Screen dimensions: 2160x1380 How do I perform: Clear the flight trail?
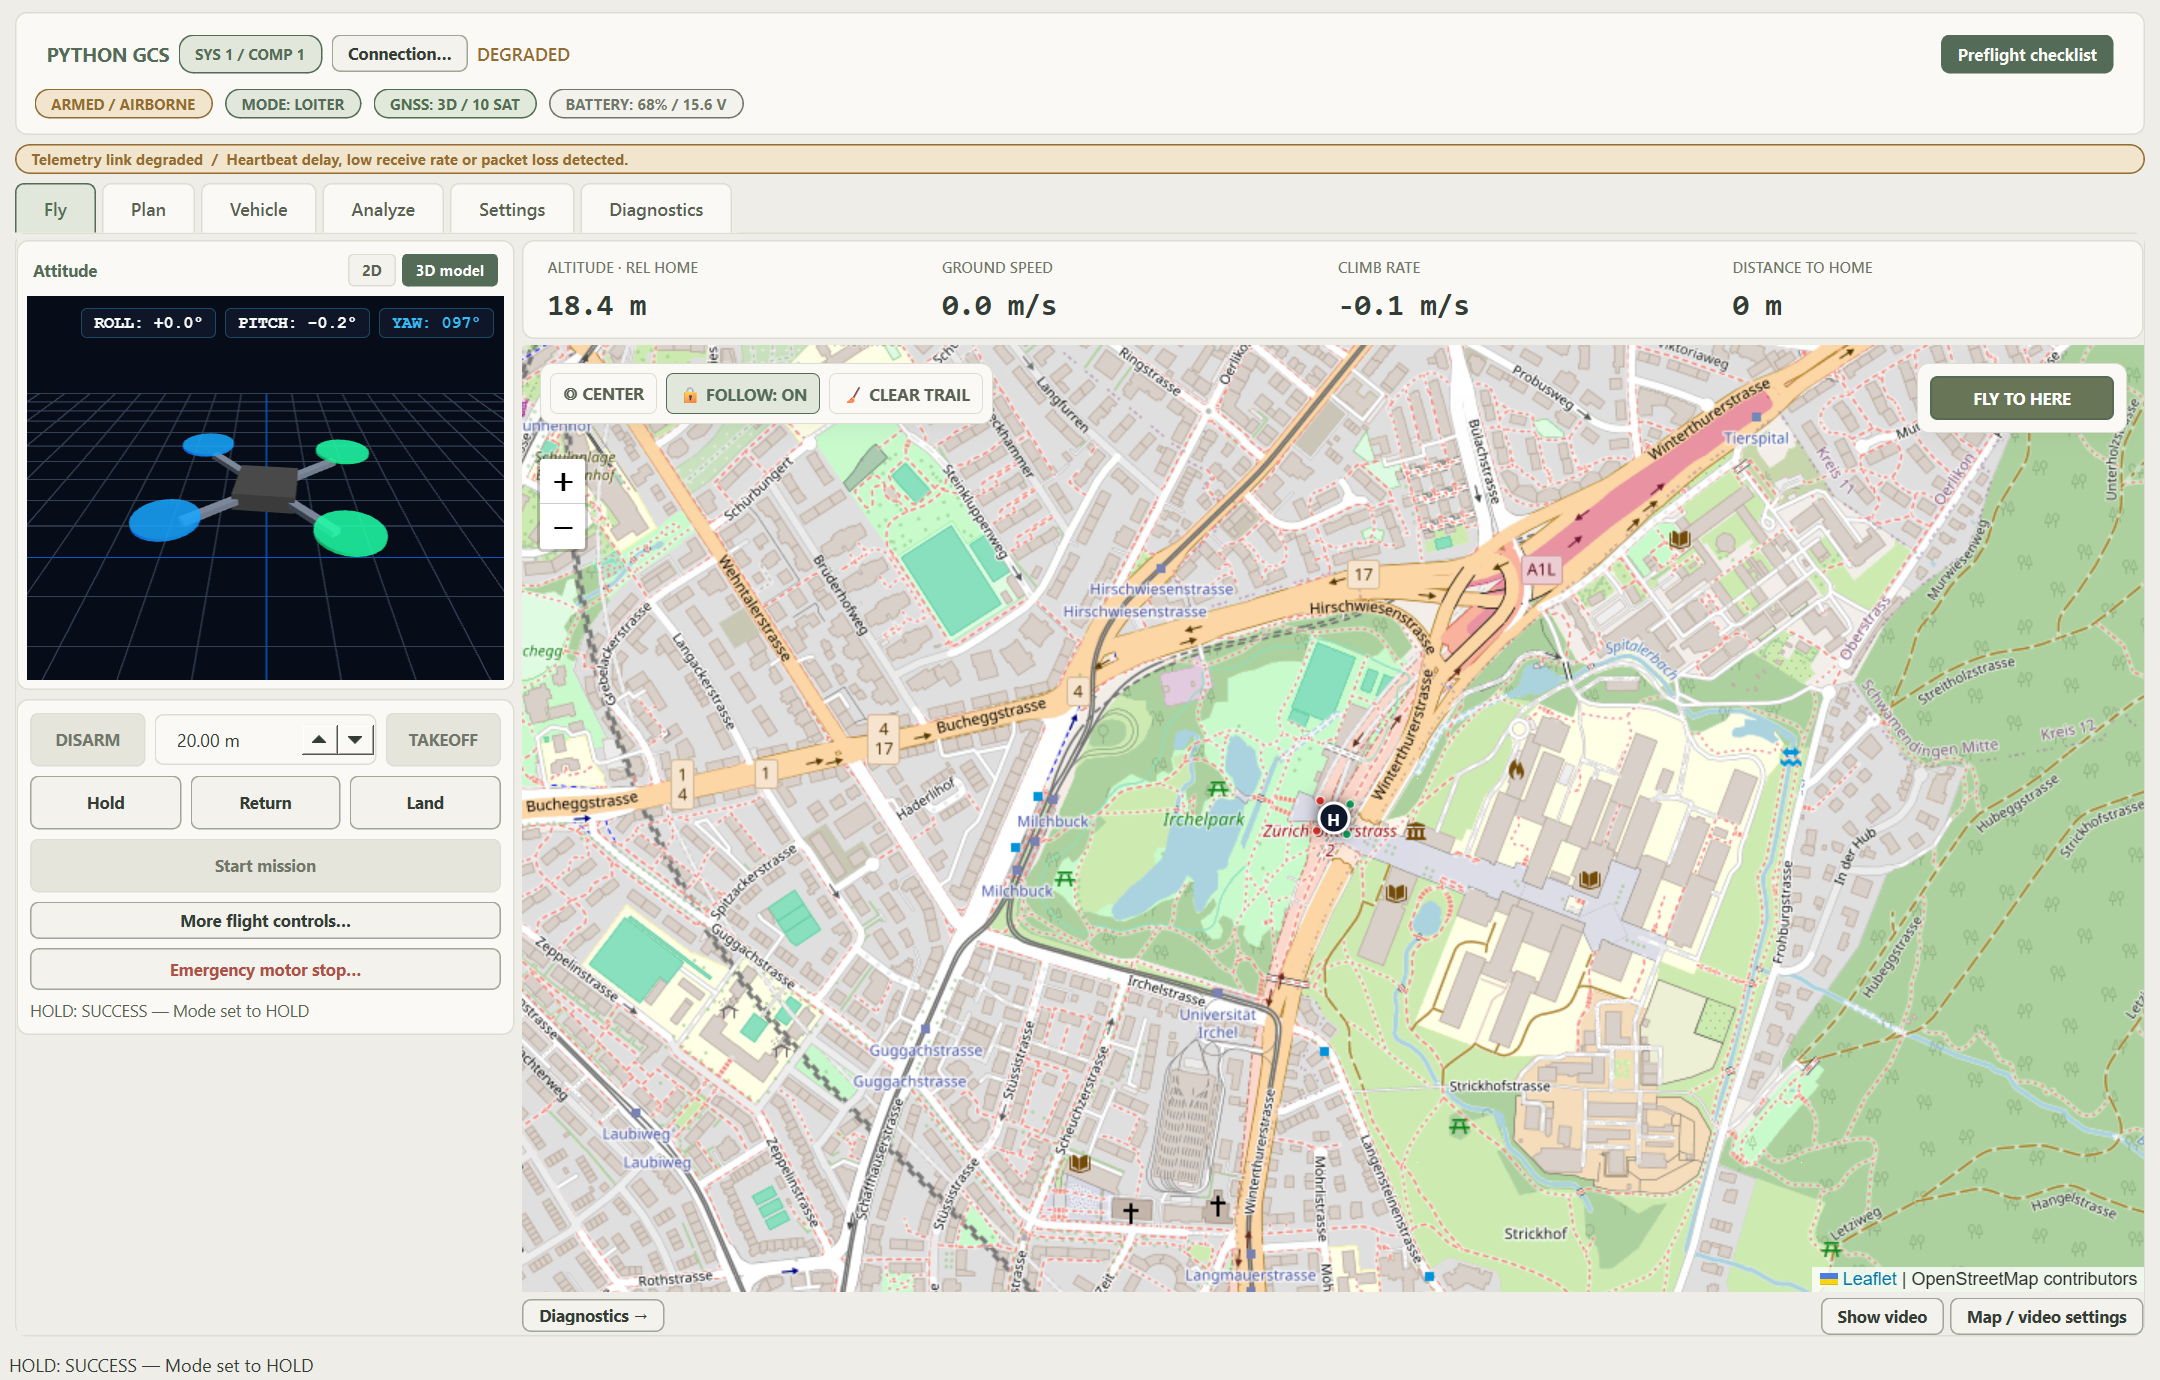point(907,394)
